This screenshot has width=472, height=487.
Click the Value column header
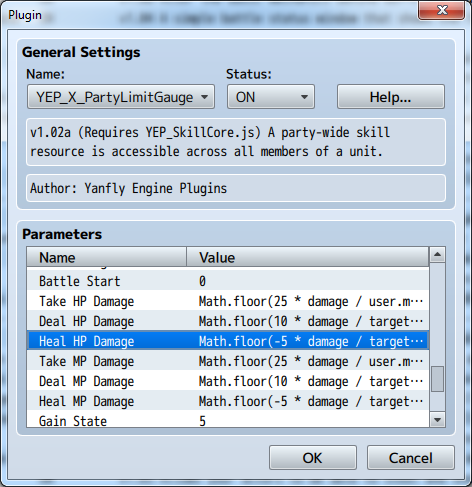(308, 257)
